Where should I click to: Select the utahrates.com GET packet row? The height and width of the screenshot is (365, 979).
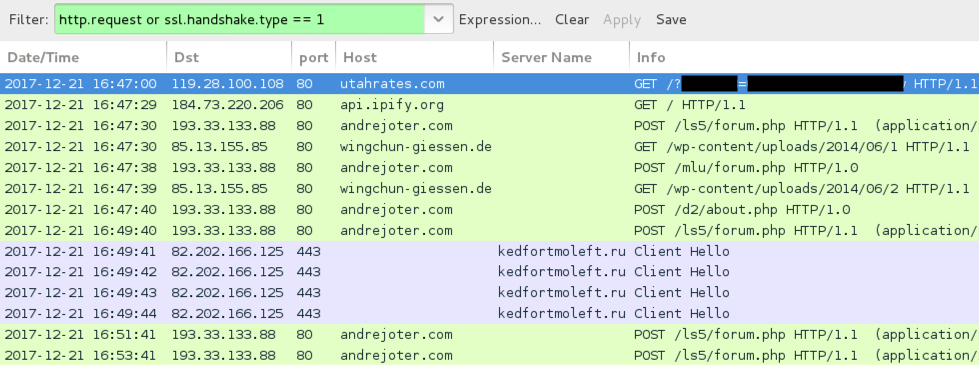click(490, 84)
